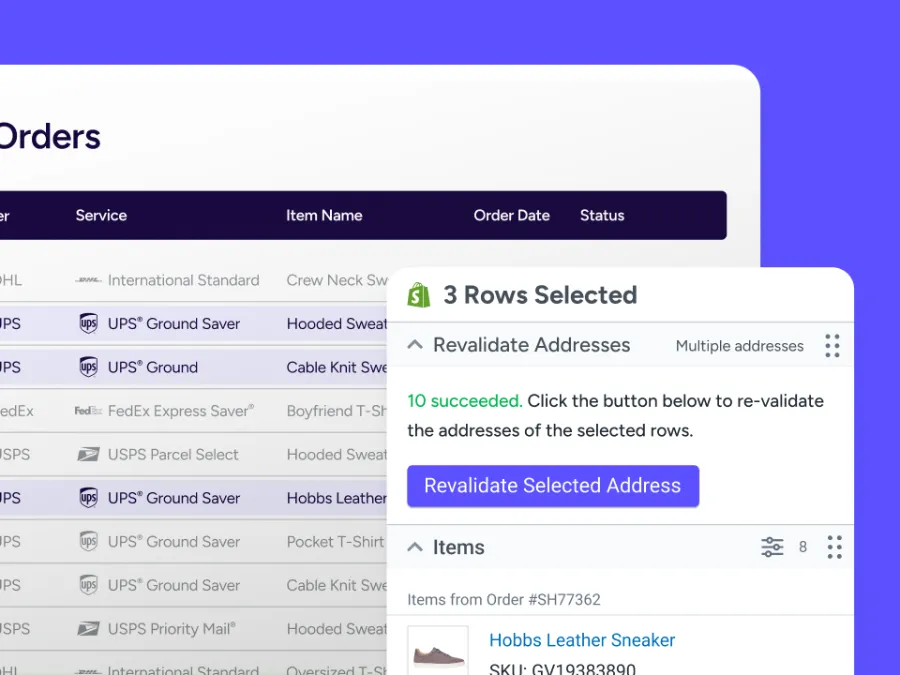Click the DHL logo beside International Standard

point(88,281)
